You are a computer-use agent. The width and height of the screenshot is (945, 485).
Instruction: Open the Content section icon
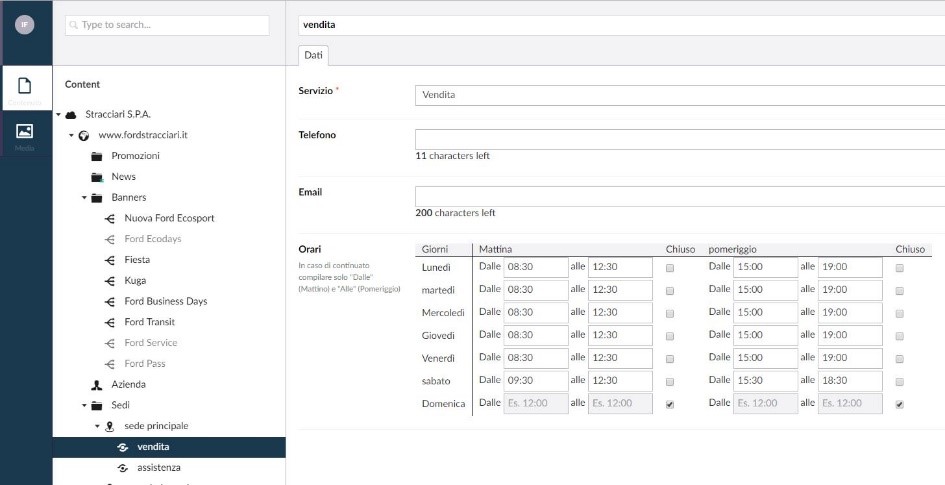point(25,86)
